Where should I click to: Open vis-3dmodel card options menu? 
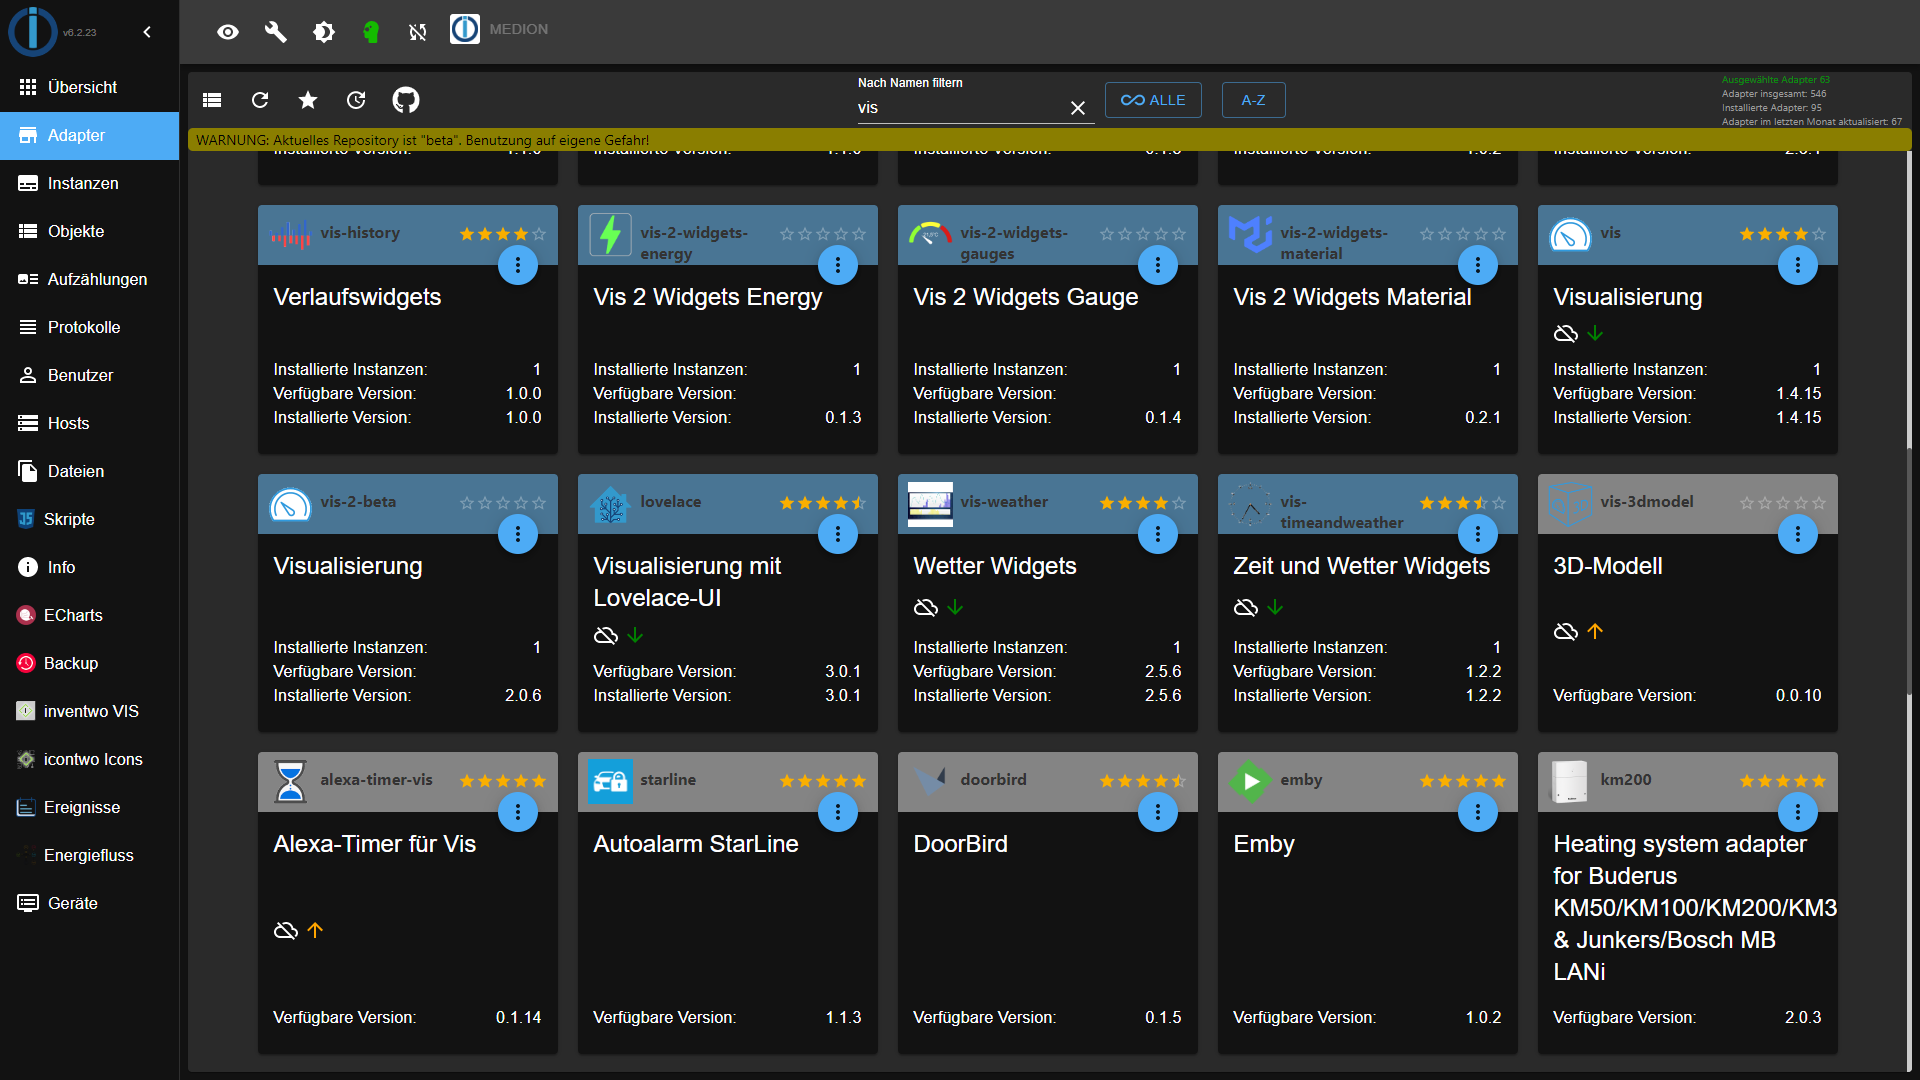coord(1798,534)
